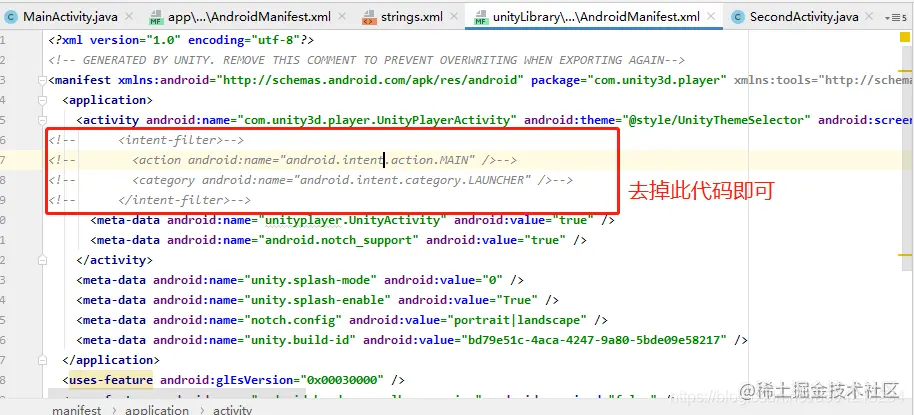Click the yellow inspection status indicator
Viewport: 914px width, 415px height.
point(905,38)
